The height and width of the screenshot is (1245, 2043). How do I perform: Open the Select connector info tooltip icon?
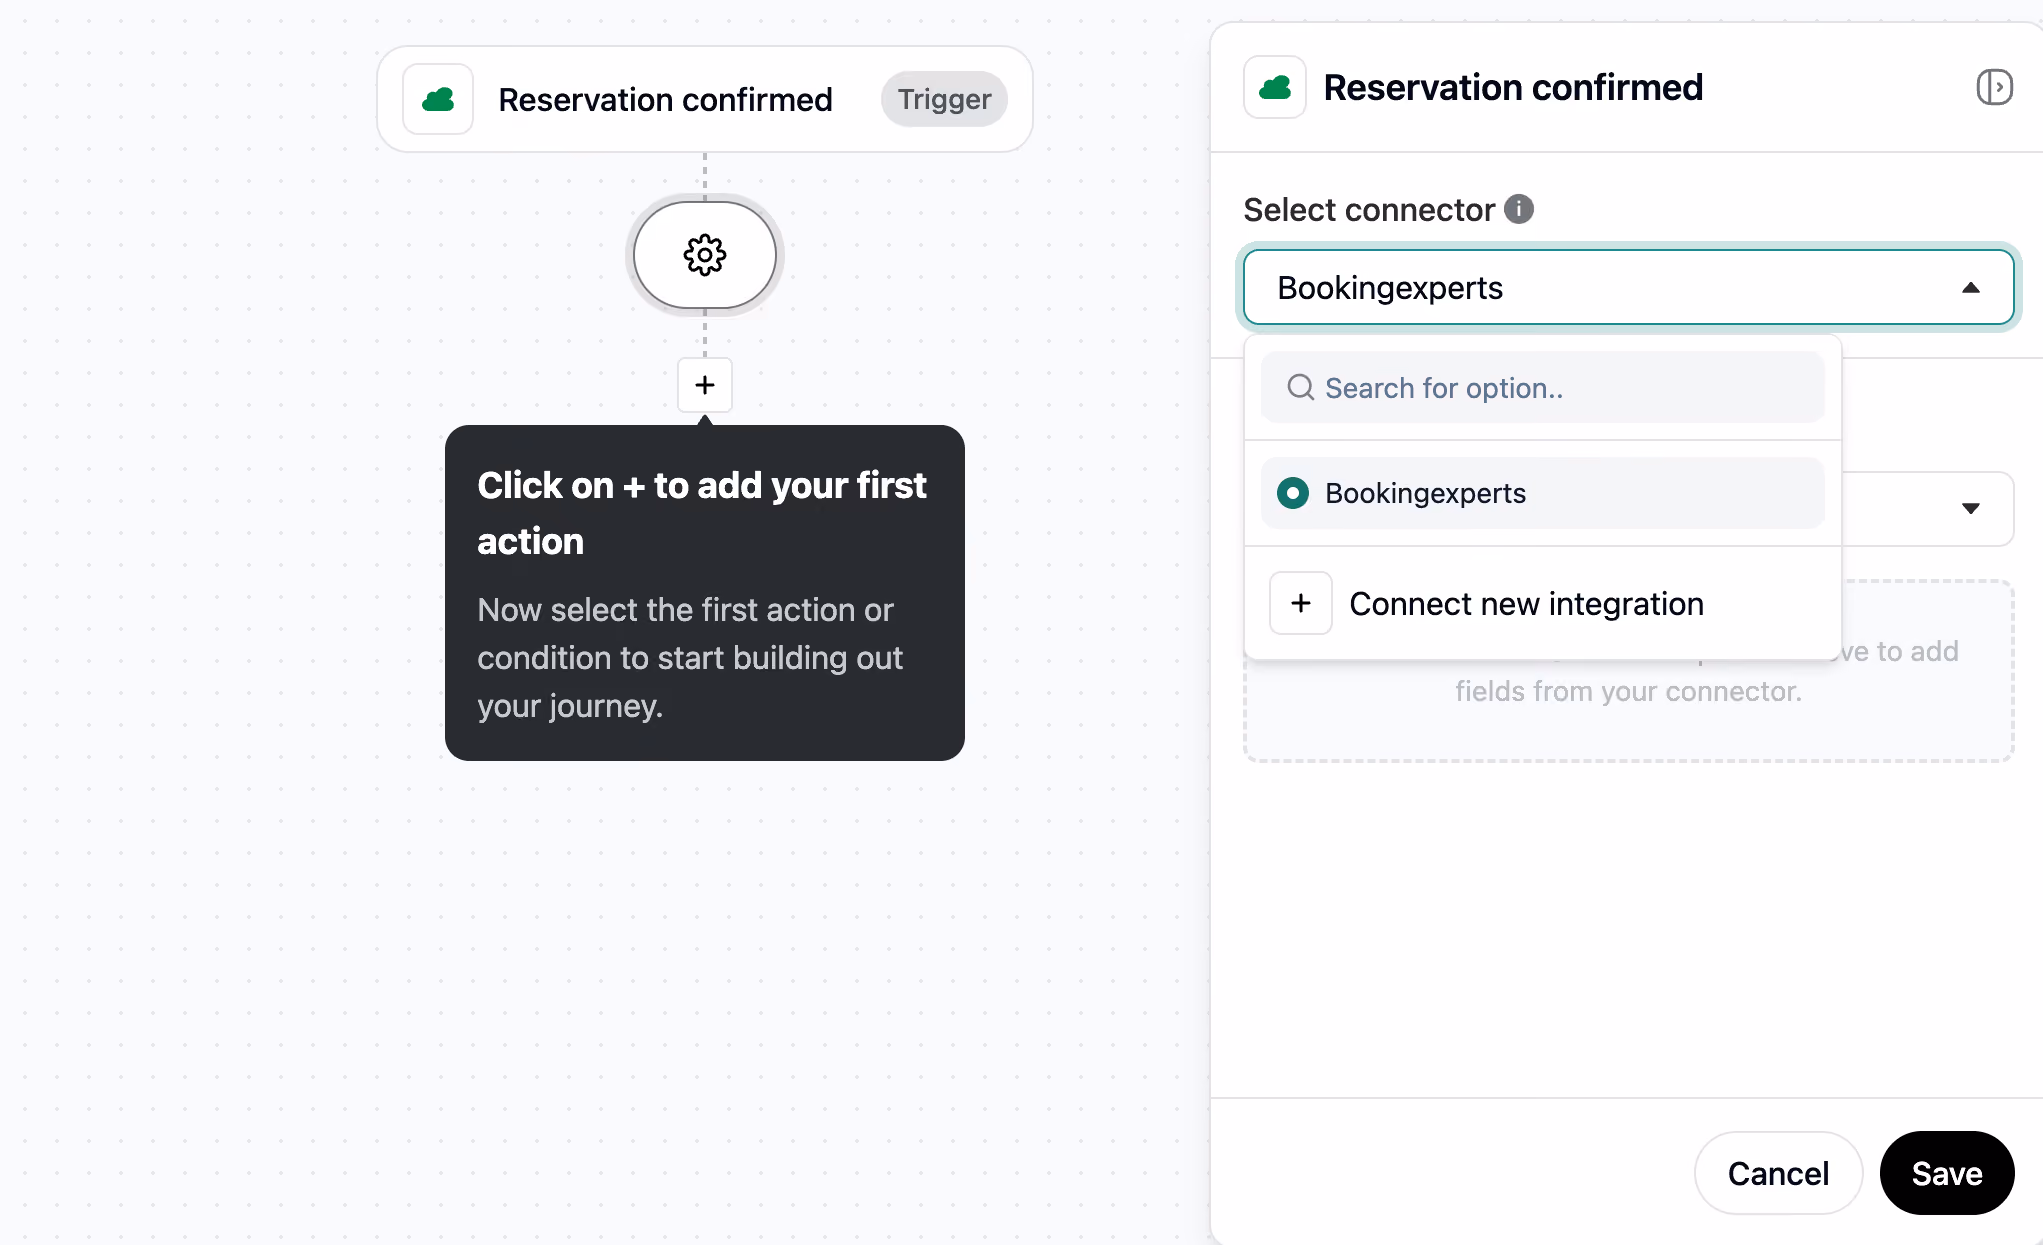coord(1519,209)
